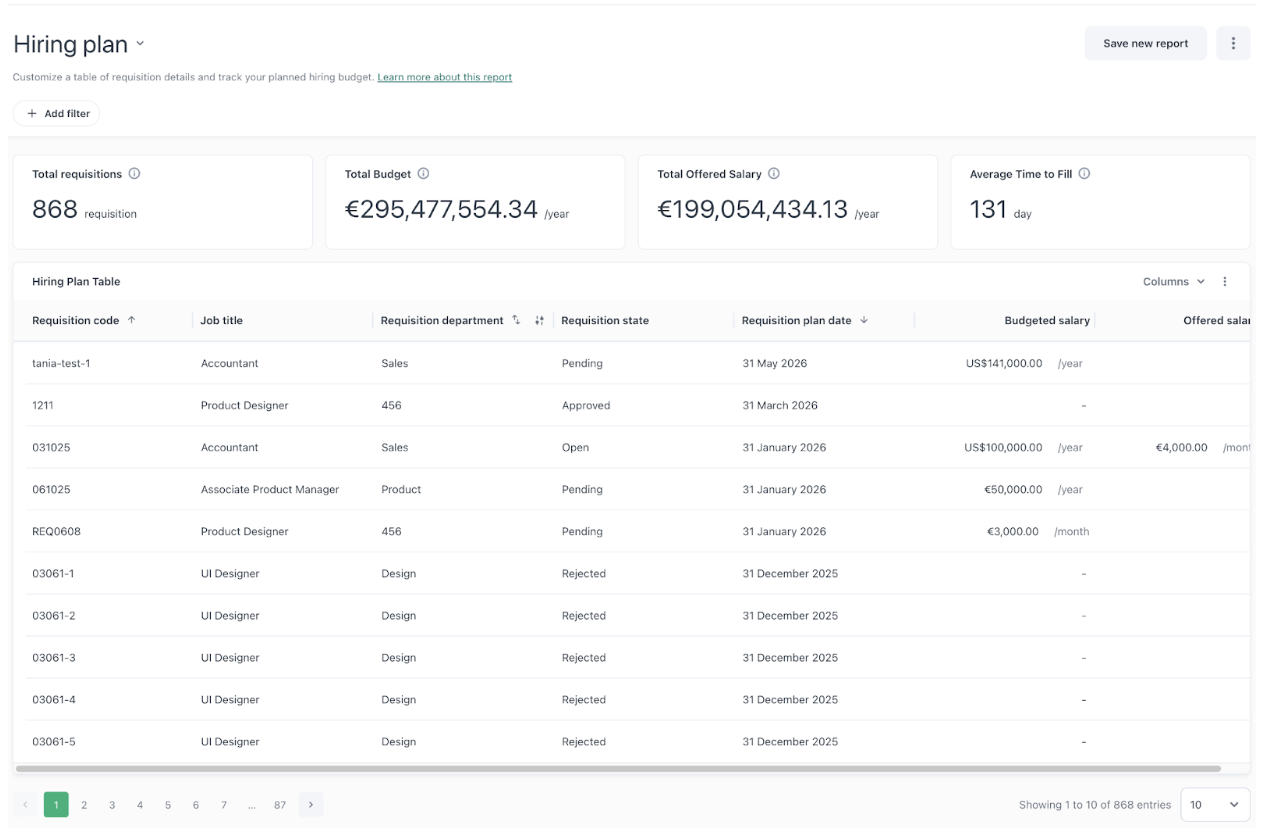The height and width of the screenshot is (831, 1286).
Task: Click the Average Time to Fill info icon
Action: coord(1084,173)
